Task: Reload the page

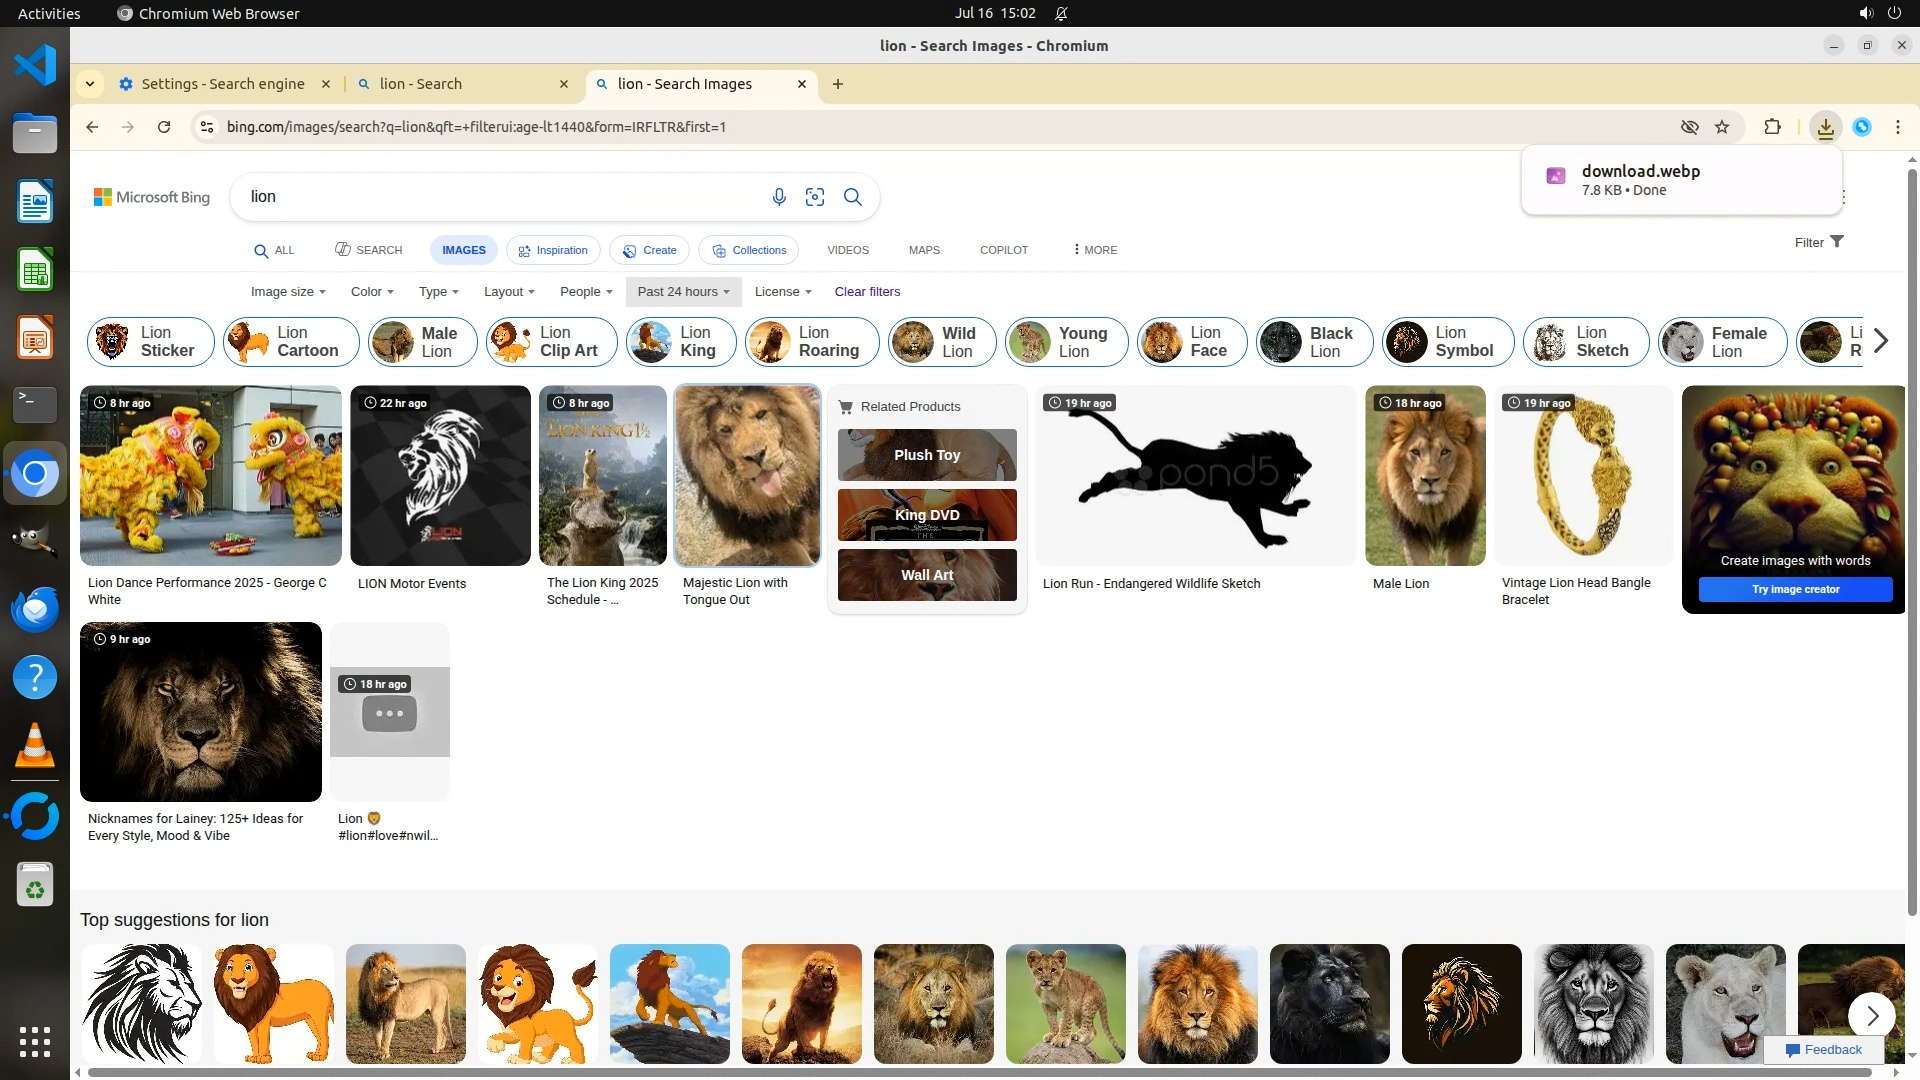Action: (x=164, y=127)
